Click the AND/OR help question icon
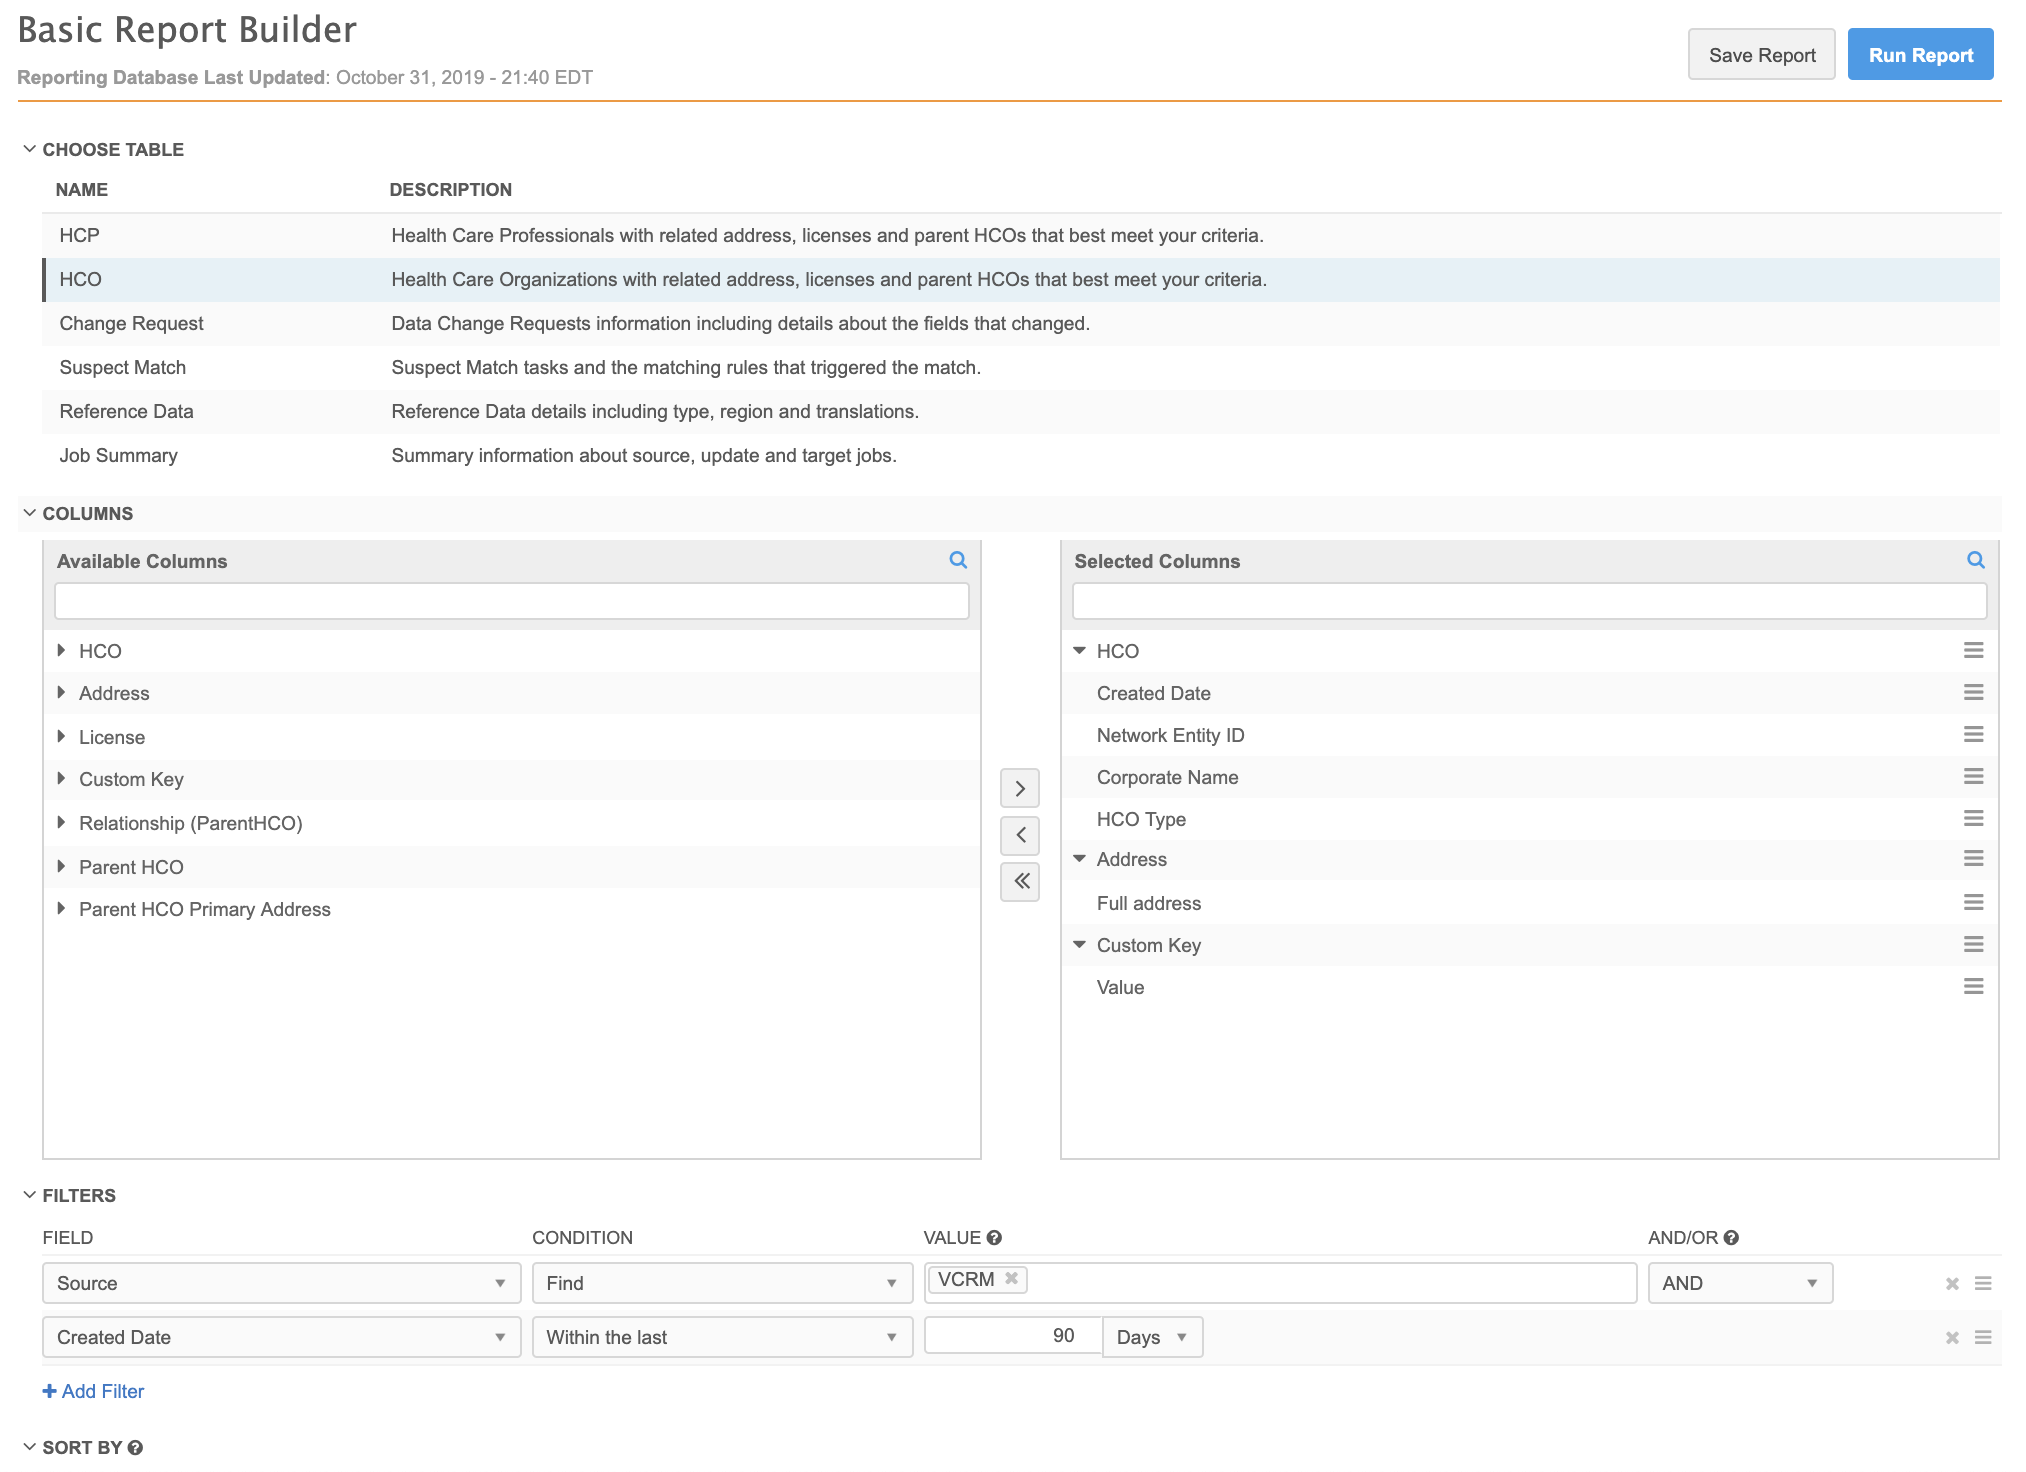 [1731, 1237]
